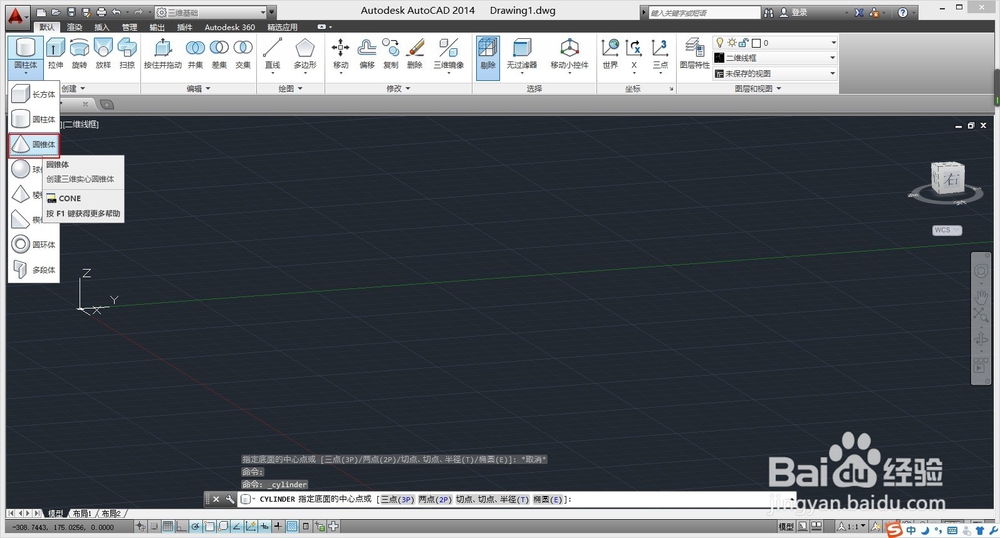
Task: Click the ViewCube 右 face
Action: (x=952, y=179)
